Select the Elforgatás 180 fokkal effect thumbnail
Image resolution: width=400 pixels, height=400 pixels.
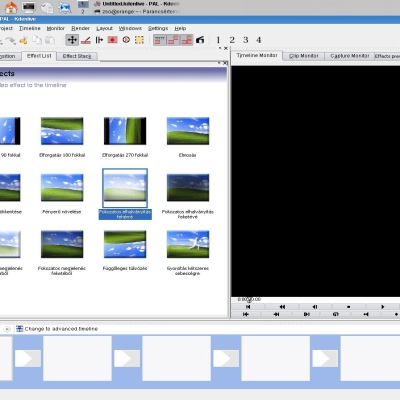(x=62, y=131)
